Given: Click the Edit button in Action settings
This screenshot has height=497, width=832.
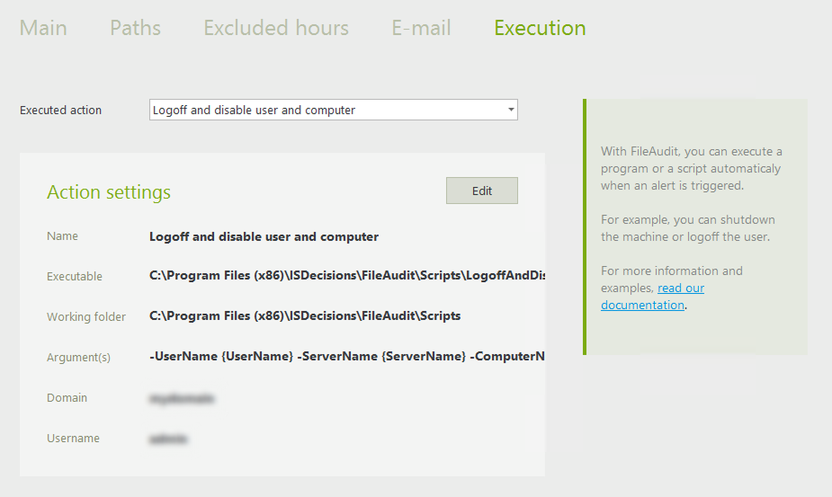Looking at the screenshot, I should point(482,191).
